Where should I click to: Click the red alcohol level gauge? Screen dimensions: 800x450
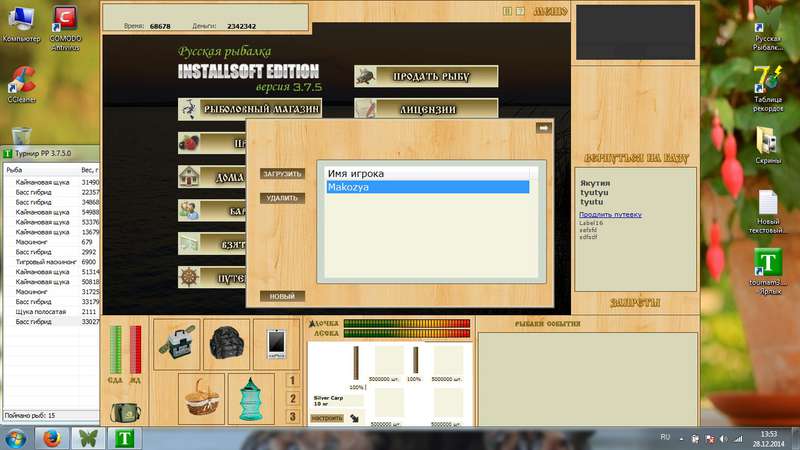pyautogui.click(x=135, y=350)
